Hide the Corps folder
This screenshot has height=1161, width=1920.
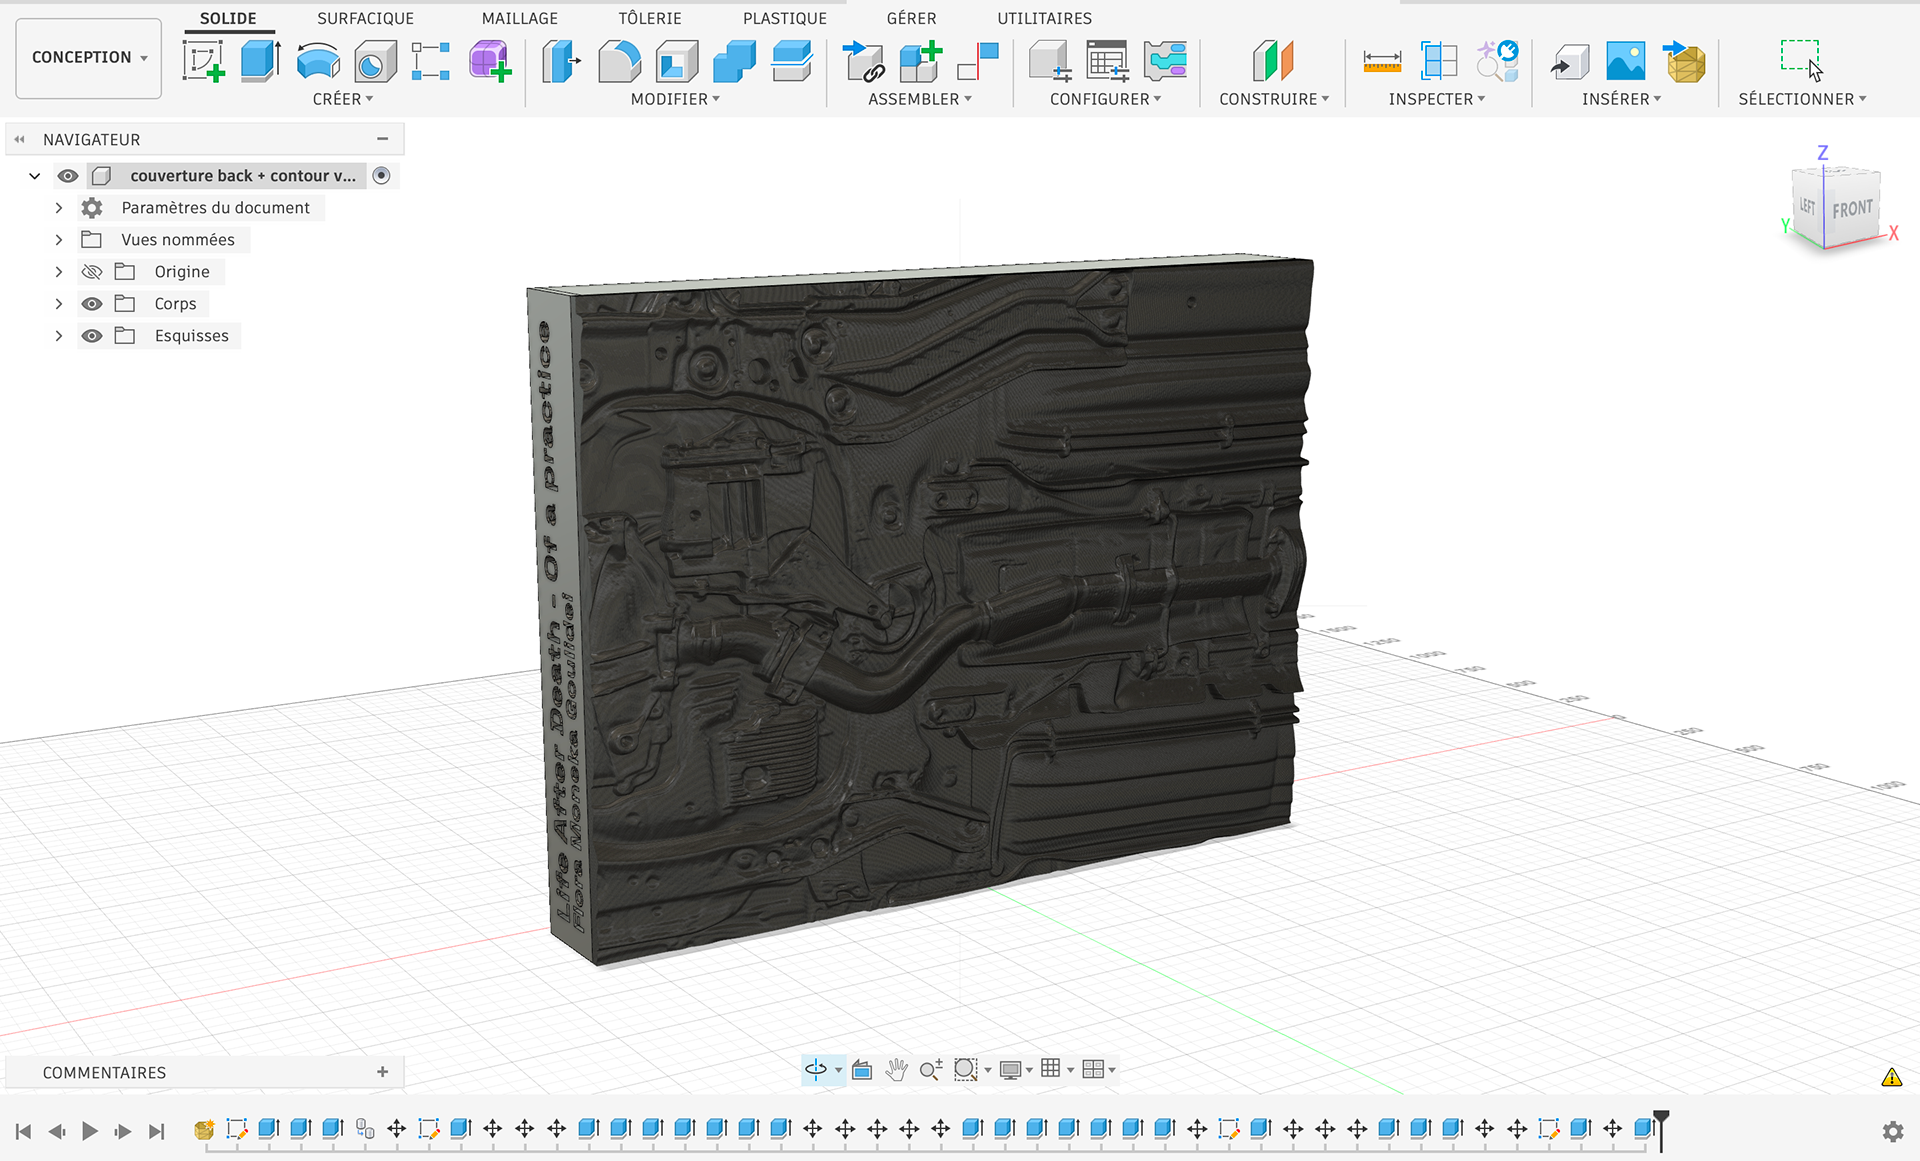tap(92, 304)
